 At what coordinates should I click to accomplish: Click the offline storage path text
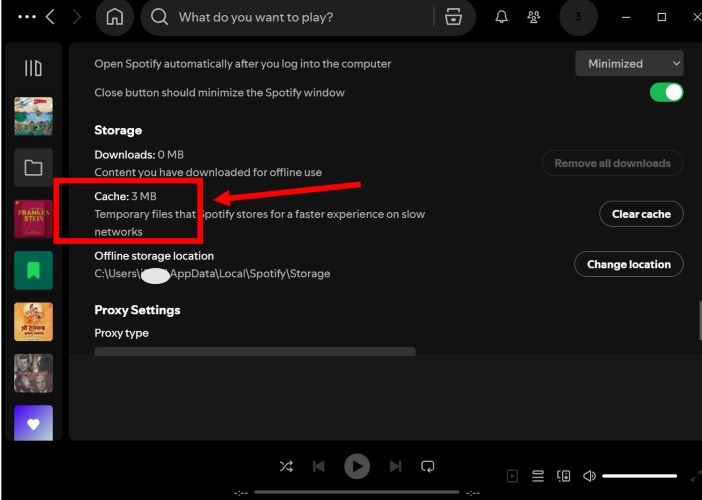pyautogui.click(x=212, y=274)
